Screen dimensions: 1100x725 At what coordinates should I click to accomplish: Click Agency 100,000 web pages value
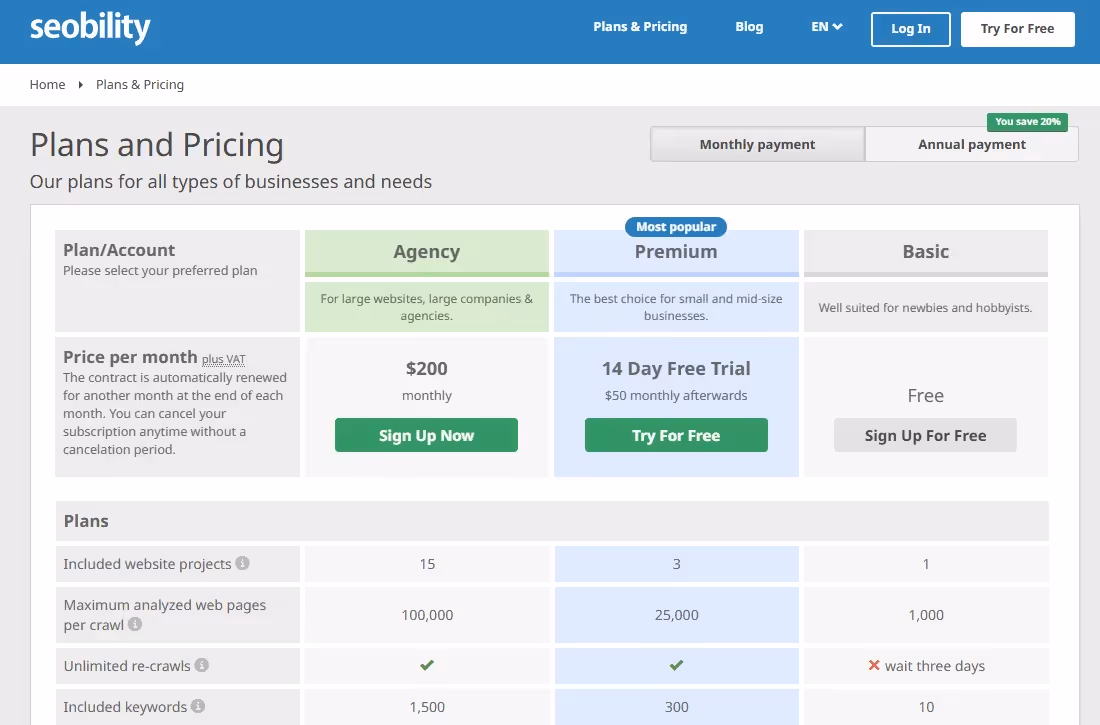(427, 615)
